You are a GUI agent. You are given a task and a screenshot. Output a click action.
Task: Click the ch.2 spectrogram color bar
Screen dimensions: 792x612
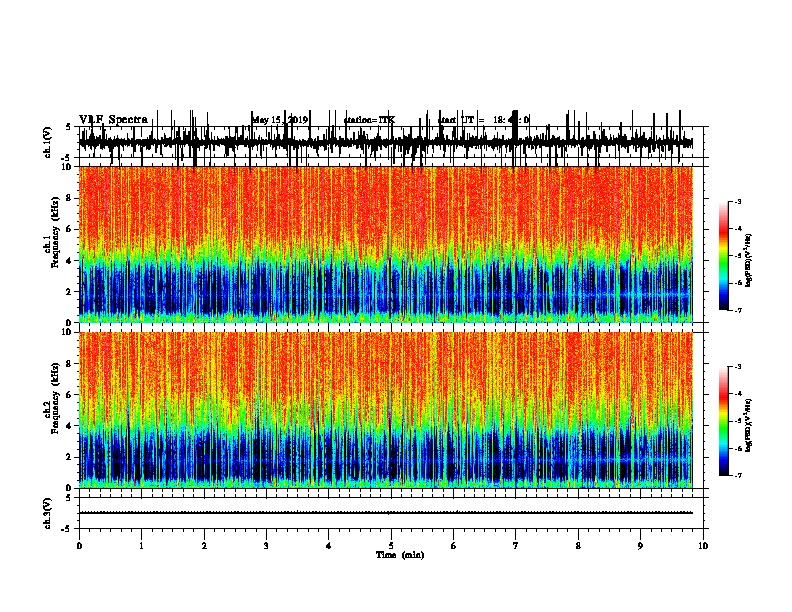coord(723,421)
